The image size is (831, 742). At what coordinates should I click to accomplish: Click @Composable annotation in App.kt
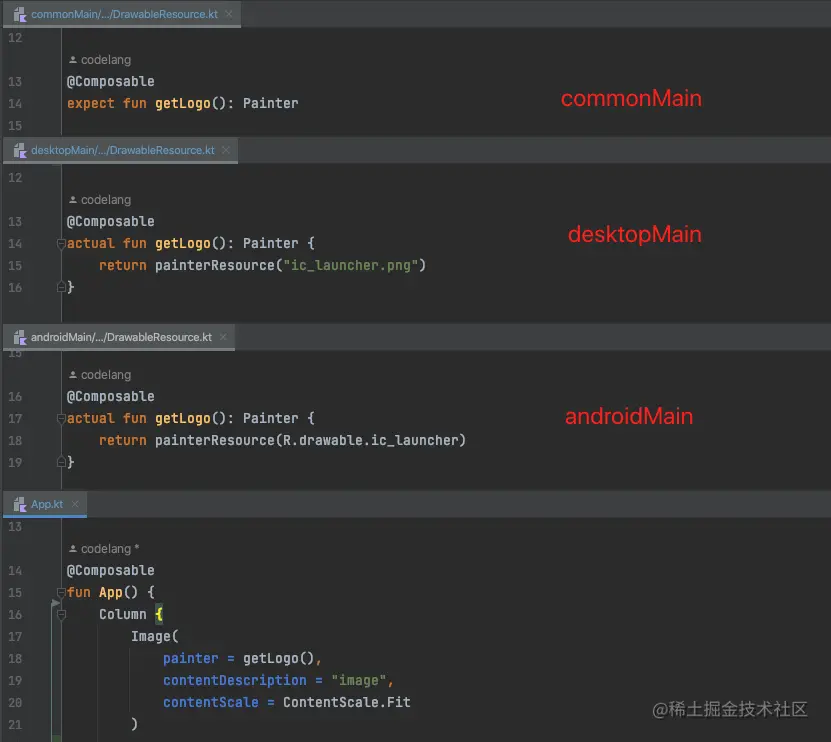coord(111,570)
